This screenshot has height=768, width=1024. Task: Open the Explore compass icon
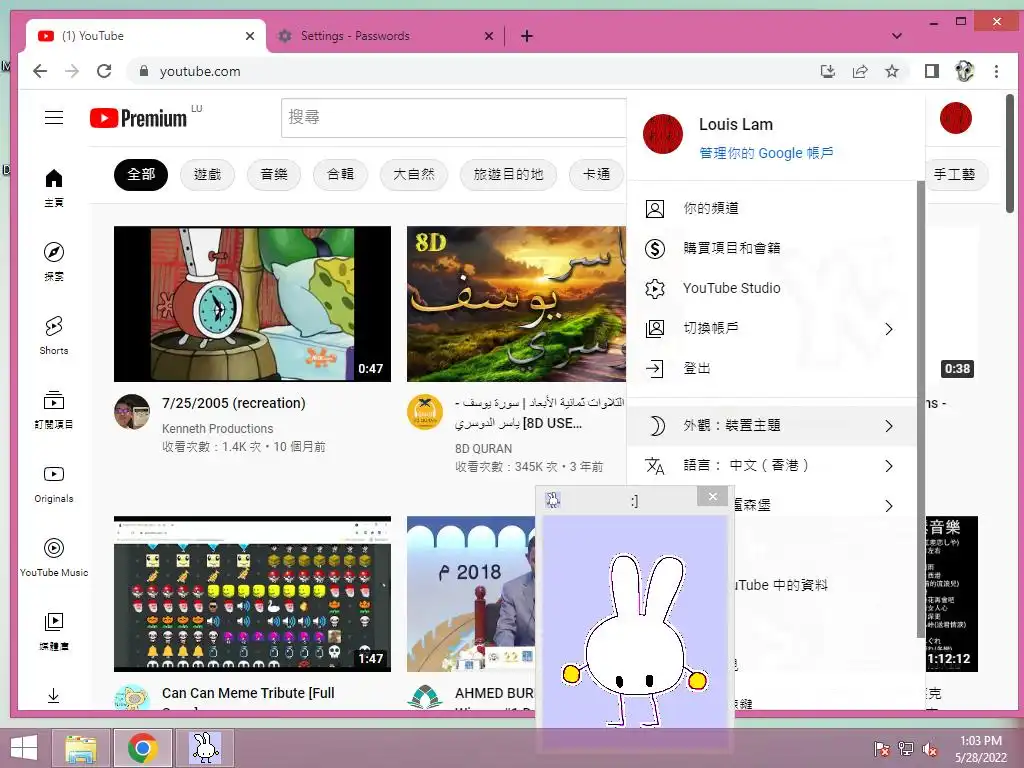[x=54, y=252]
